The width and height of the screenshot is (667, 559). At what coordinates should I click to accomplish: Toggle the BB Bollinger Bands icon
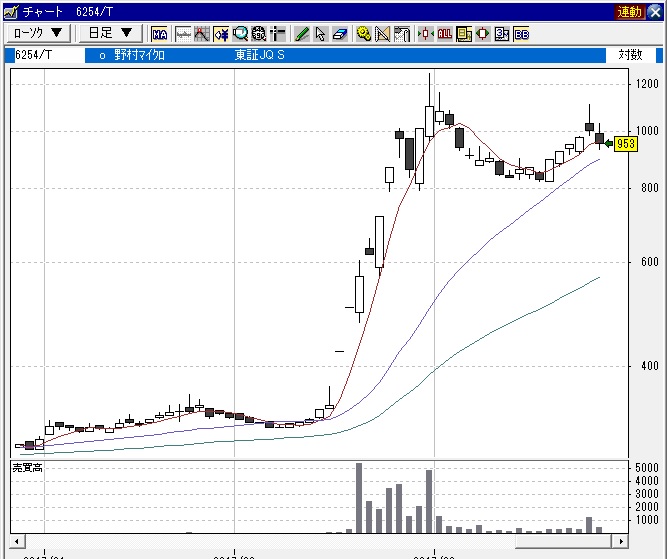click(521, 34)
